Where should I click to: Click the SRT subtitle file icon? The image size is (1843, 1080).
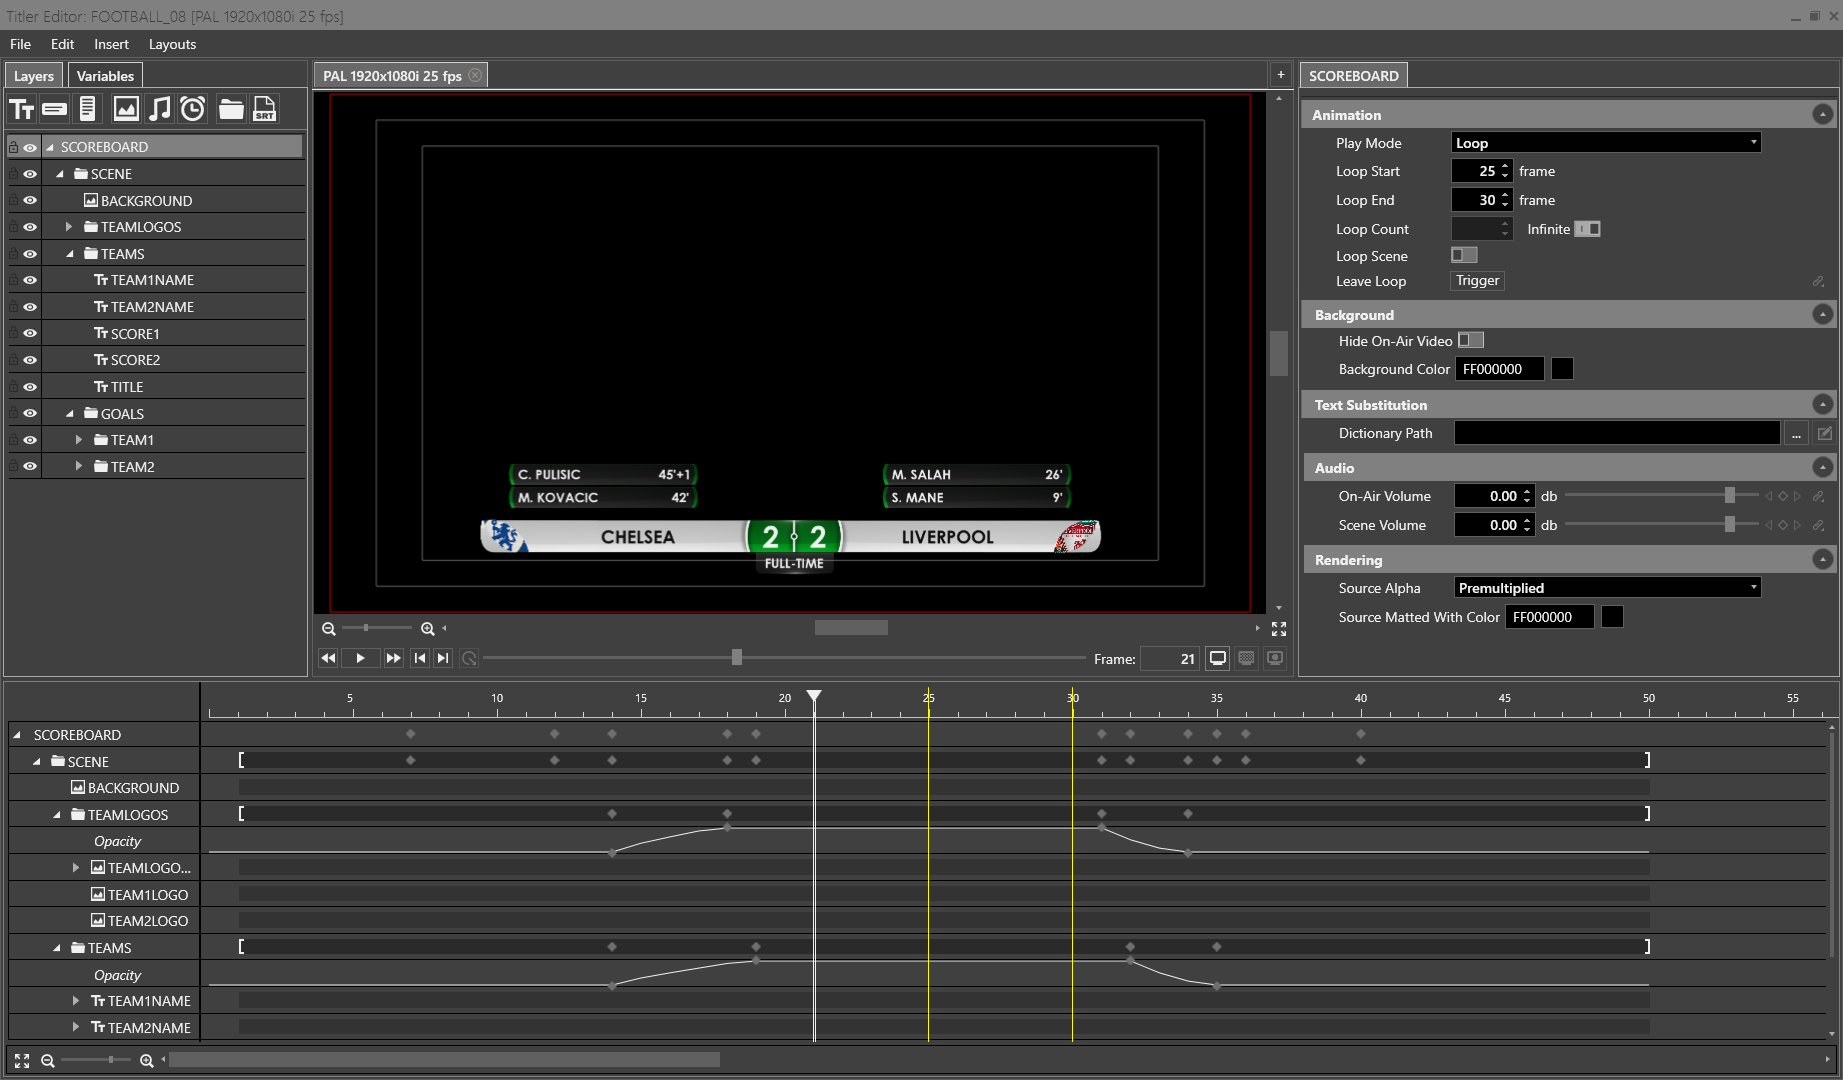click(265, 109)
